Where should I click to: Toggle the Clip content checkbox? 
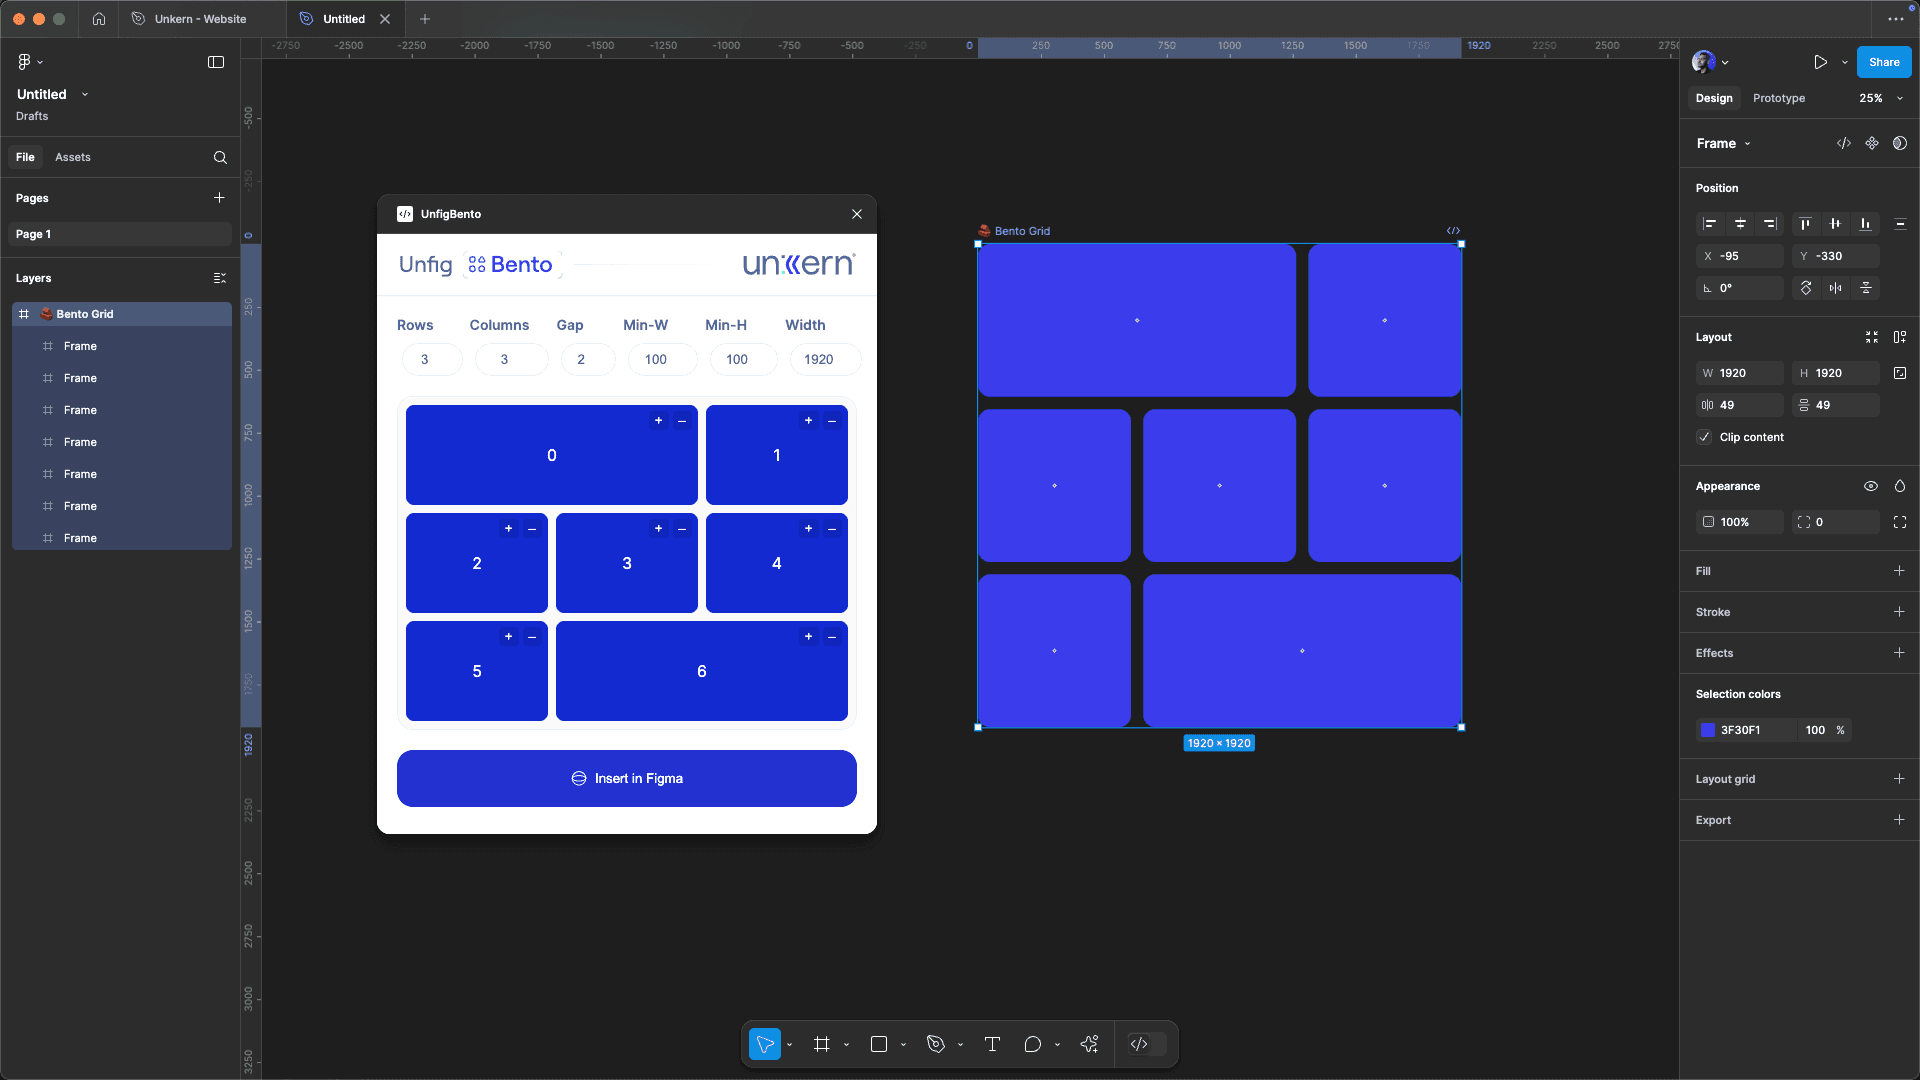(1705, 437)
